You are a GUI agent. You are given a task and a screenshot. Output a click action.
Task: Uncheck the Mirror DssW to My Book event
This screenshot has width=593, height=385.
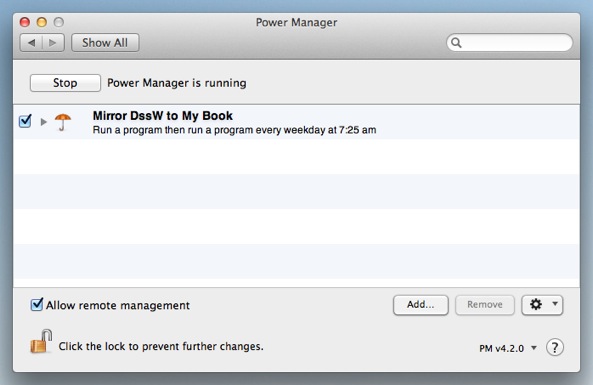click(25, 121)
